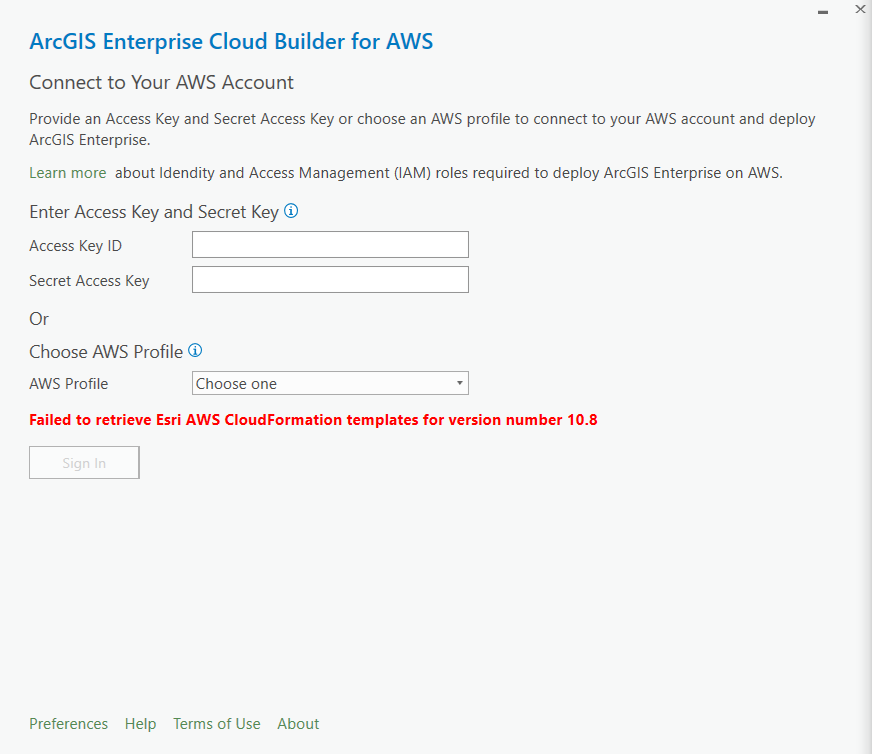Click info icon beside Choose AWS Profile
Image resolution: width=872 pixels, height=754 pixels.
click(x=195, y=350)
